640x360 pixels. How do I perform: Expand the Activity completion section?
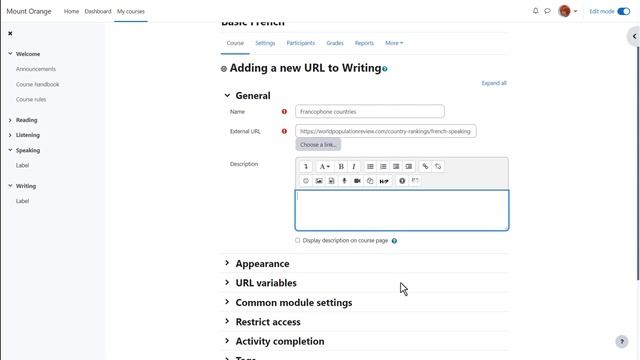point(227,340)
